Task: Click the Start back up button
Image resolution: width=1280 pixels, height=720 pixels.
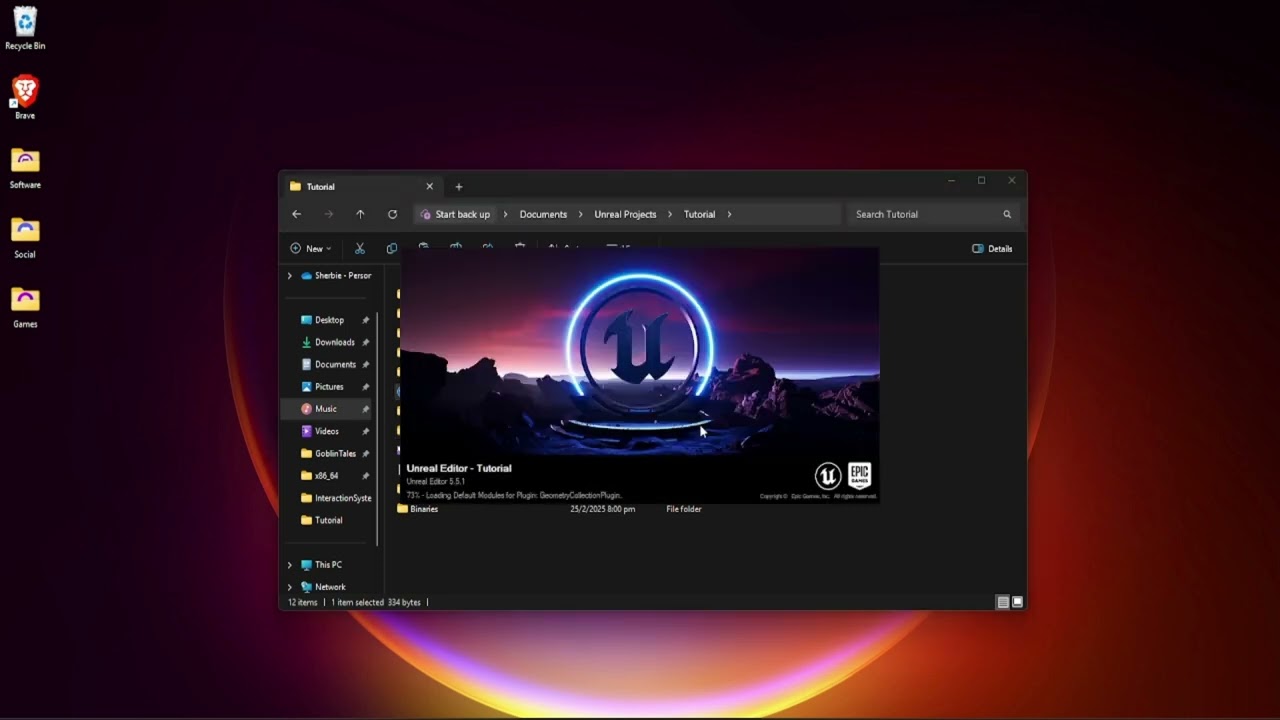Action: [x=456, y=214]
